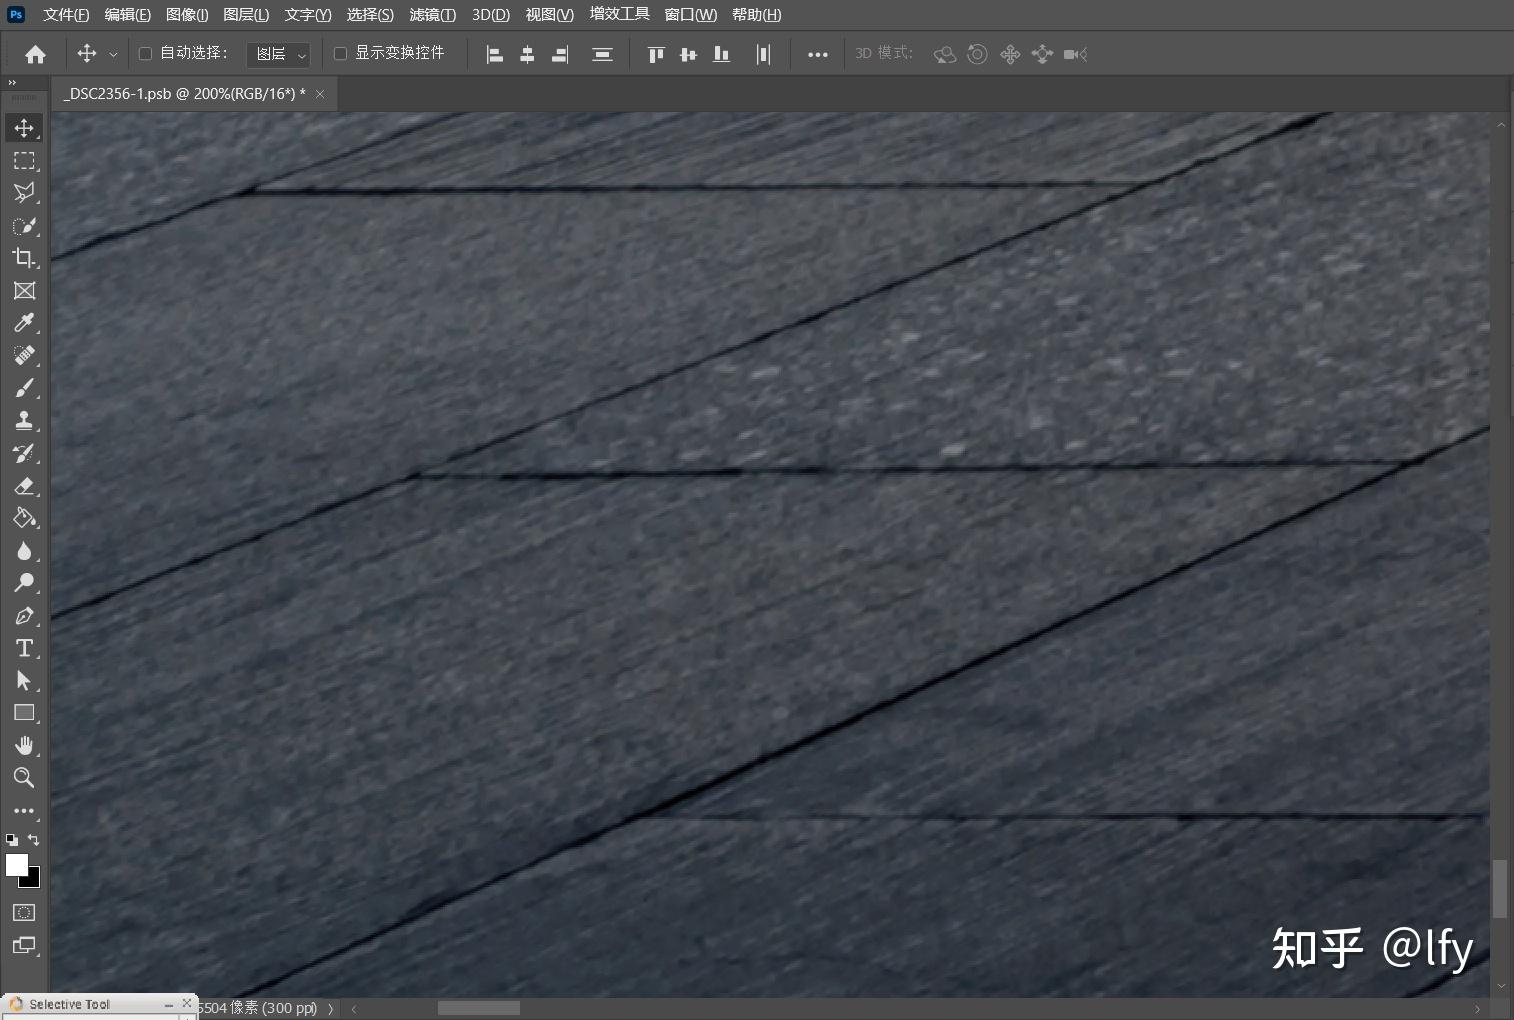Viewport: 1514px width, 1020px height.
Task: Click the Home button in options bar
Action: click(36, 55)
